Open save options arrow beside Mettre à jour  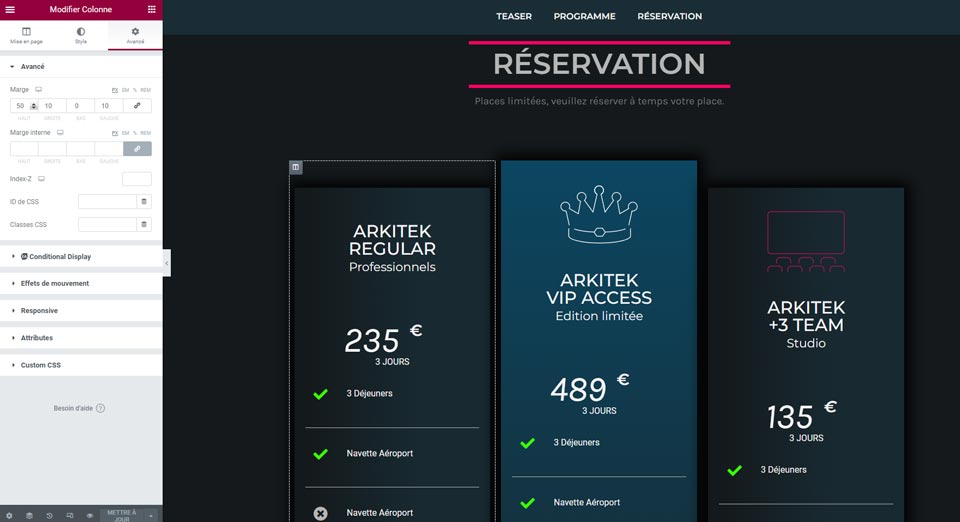tap(151, 516)
